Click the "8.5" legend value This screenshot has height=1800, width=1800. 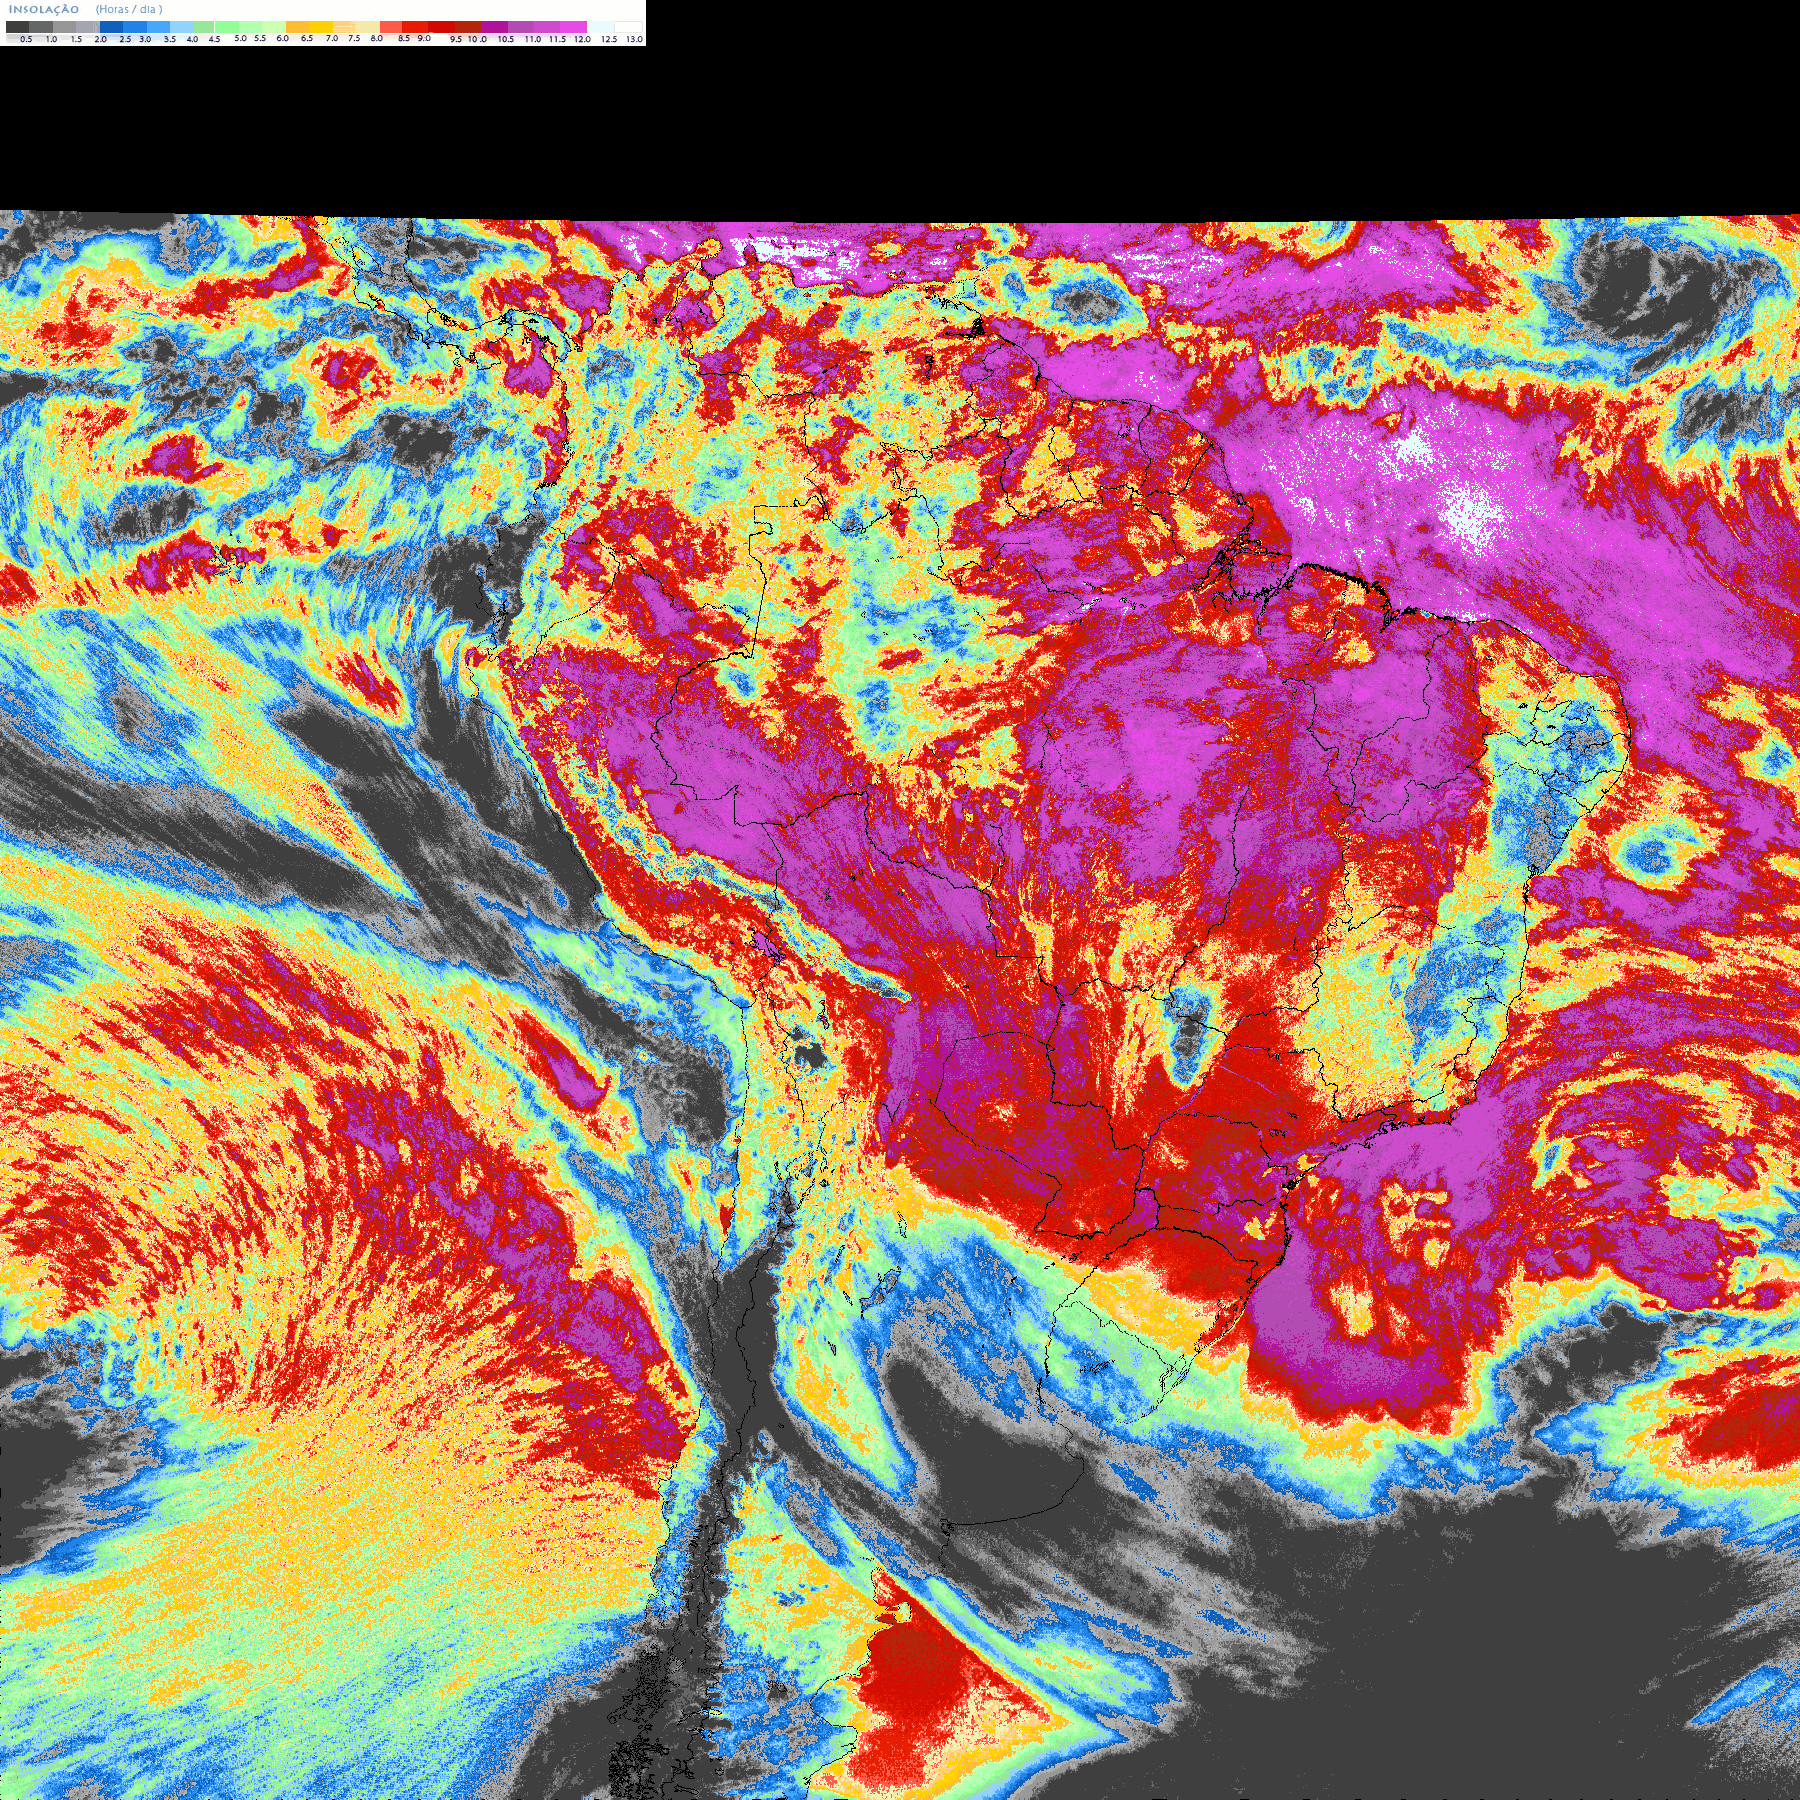(404, 38)
